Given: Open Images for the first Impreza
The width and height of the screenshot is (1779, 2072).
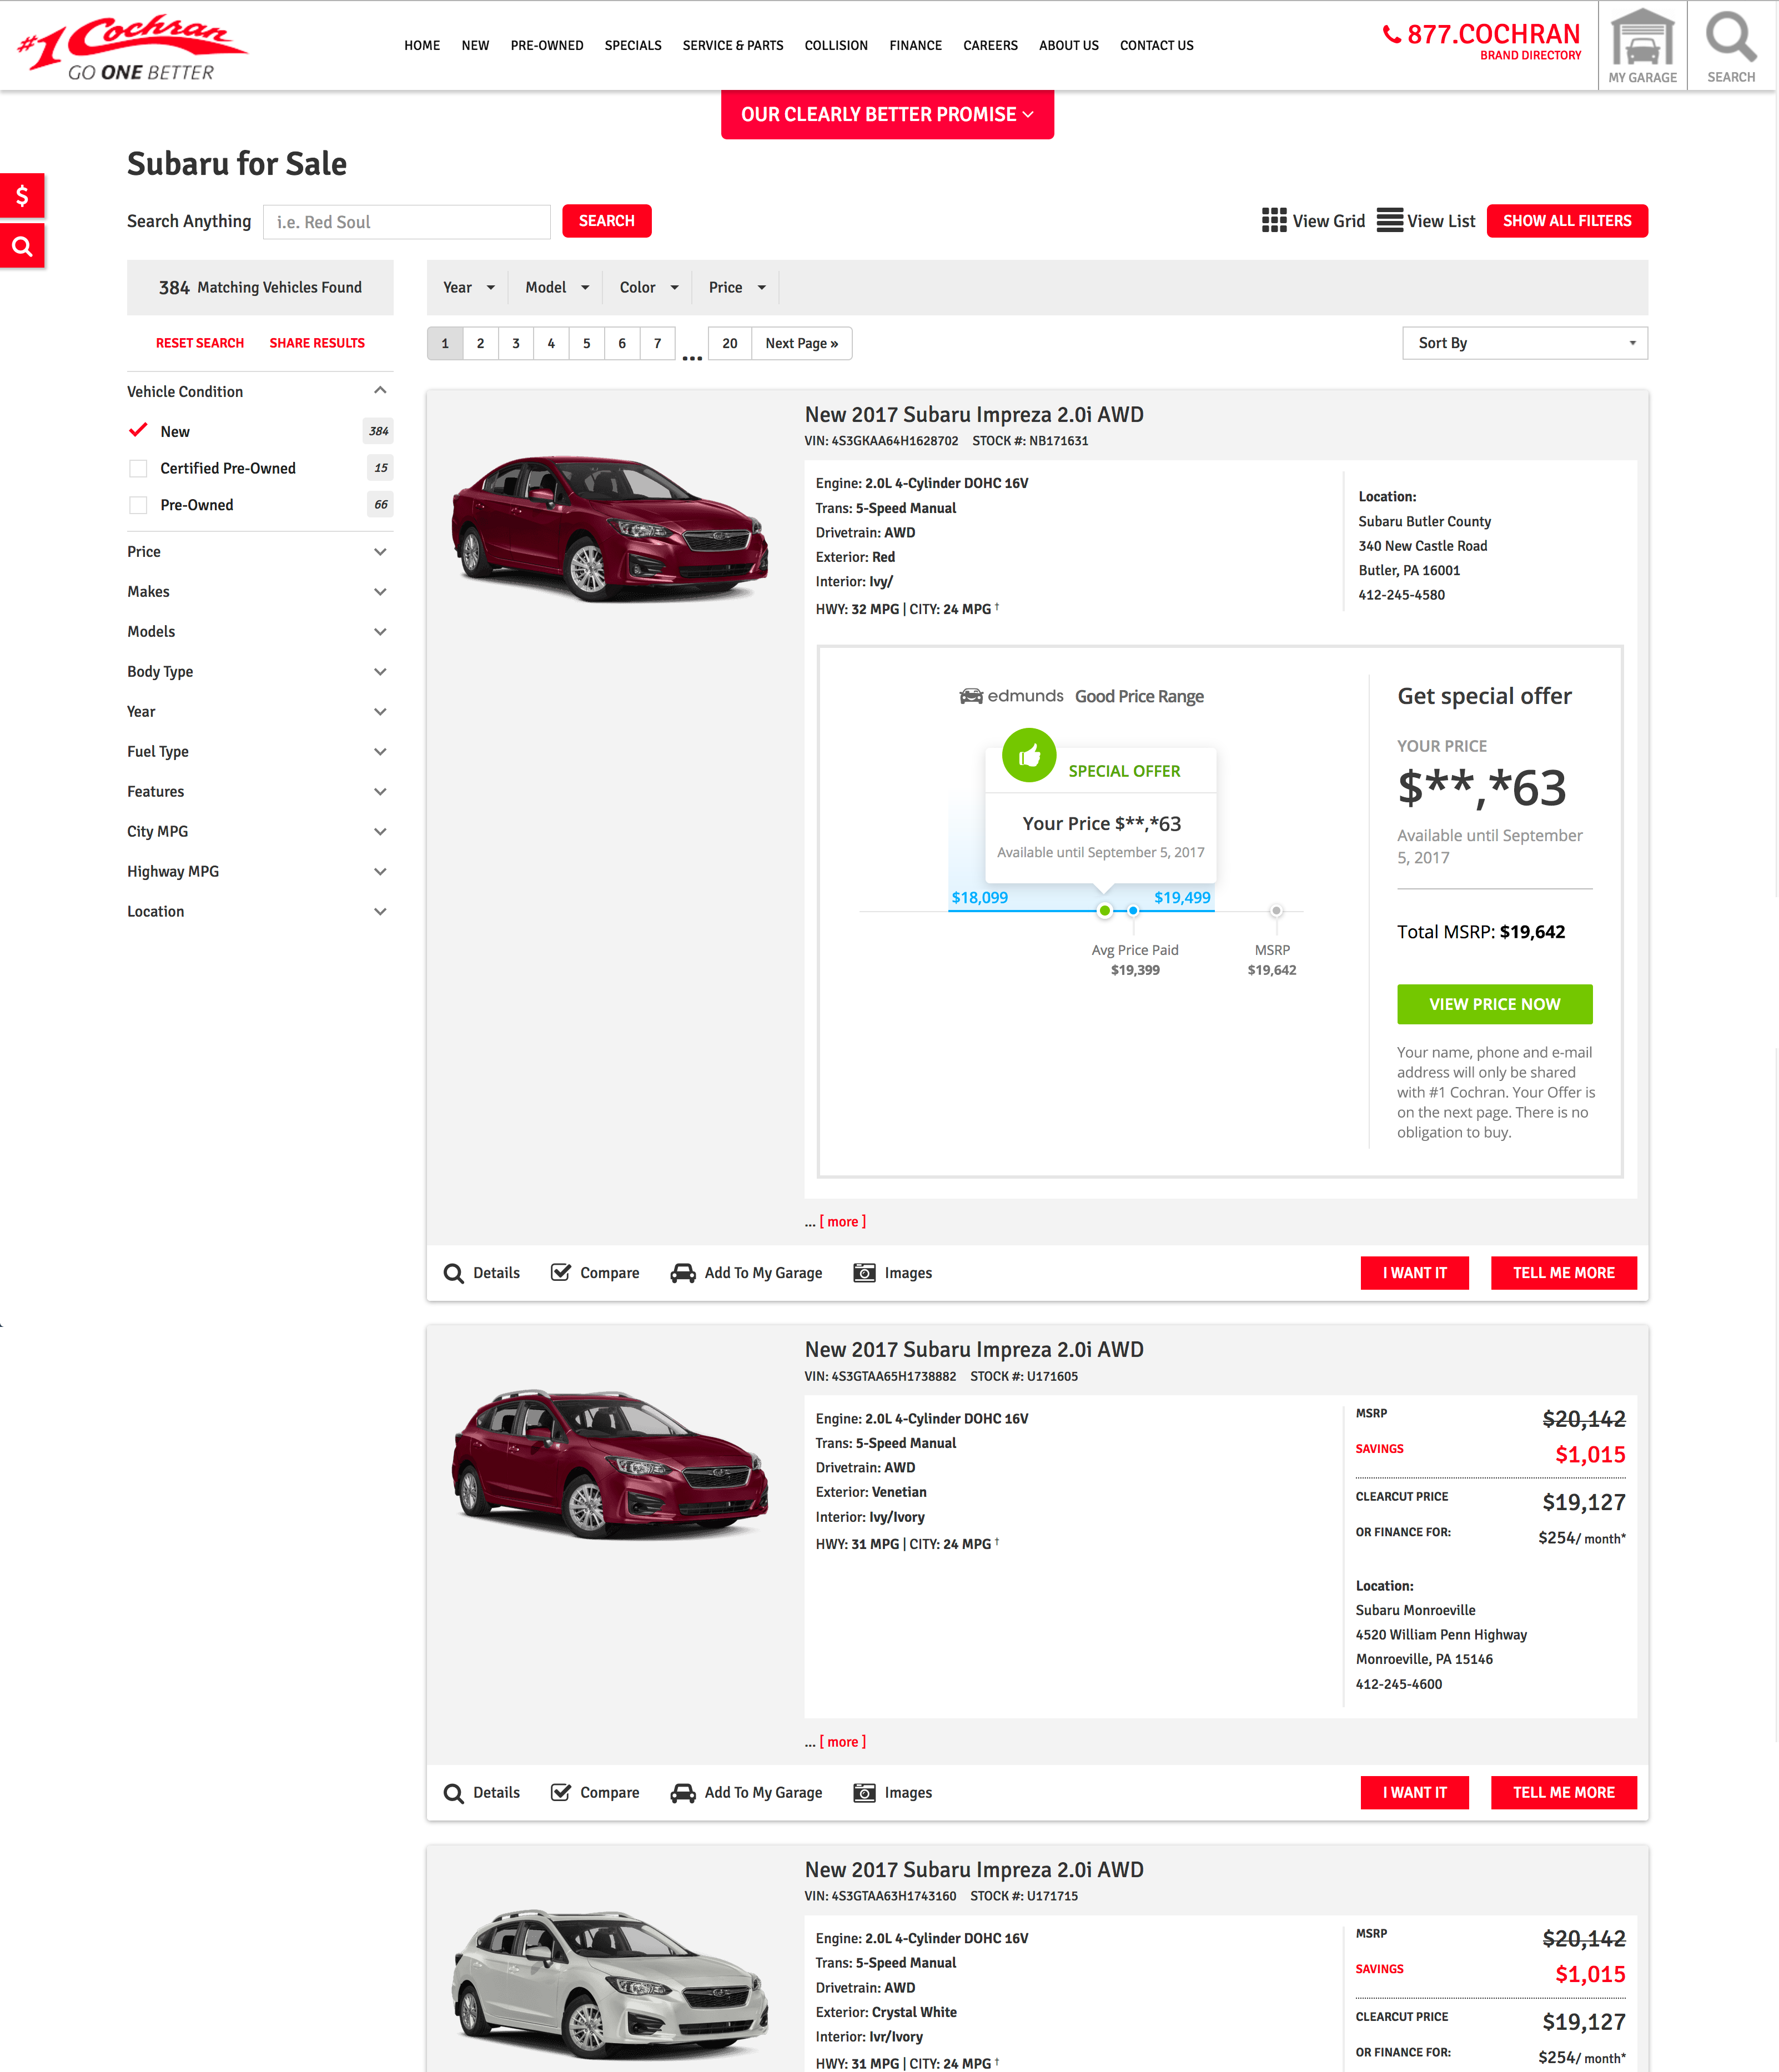Looking at the screenshot, I should pos(892,1273).
